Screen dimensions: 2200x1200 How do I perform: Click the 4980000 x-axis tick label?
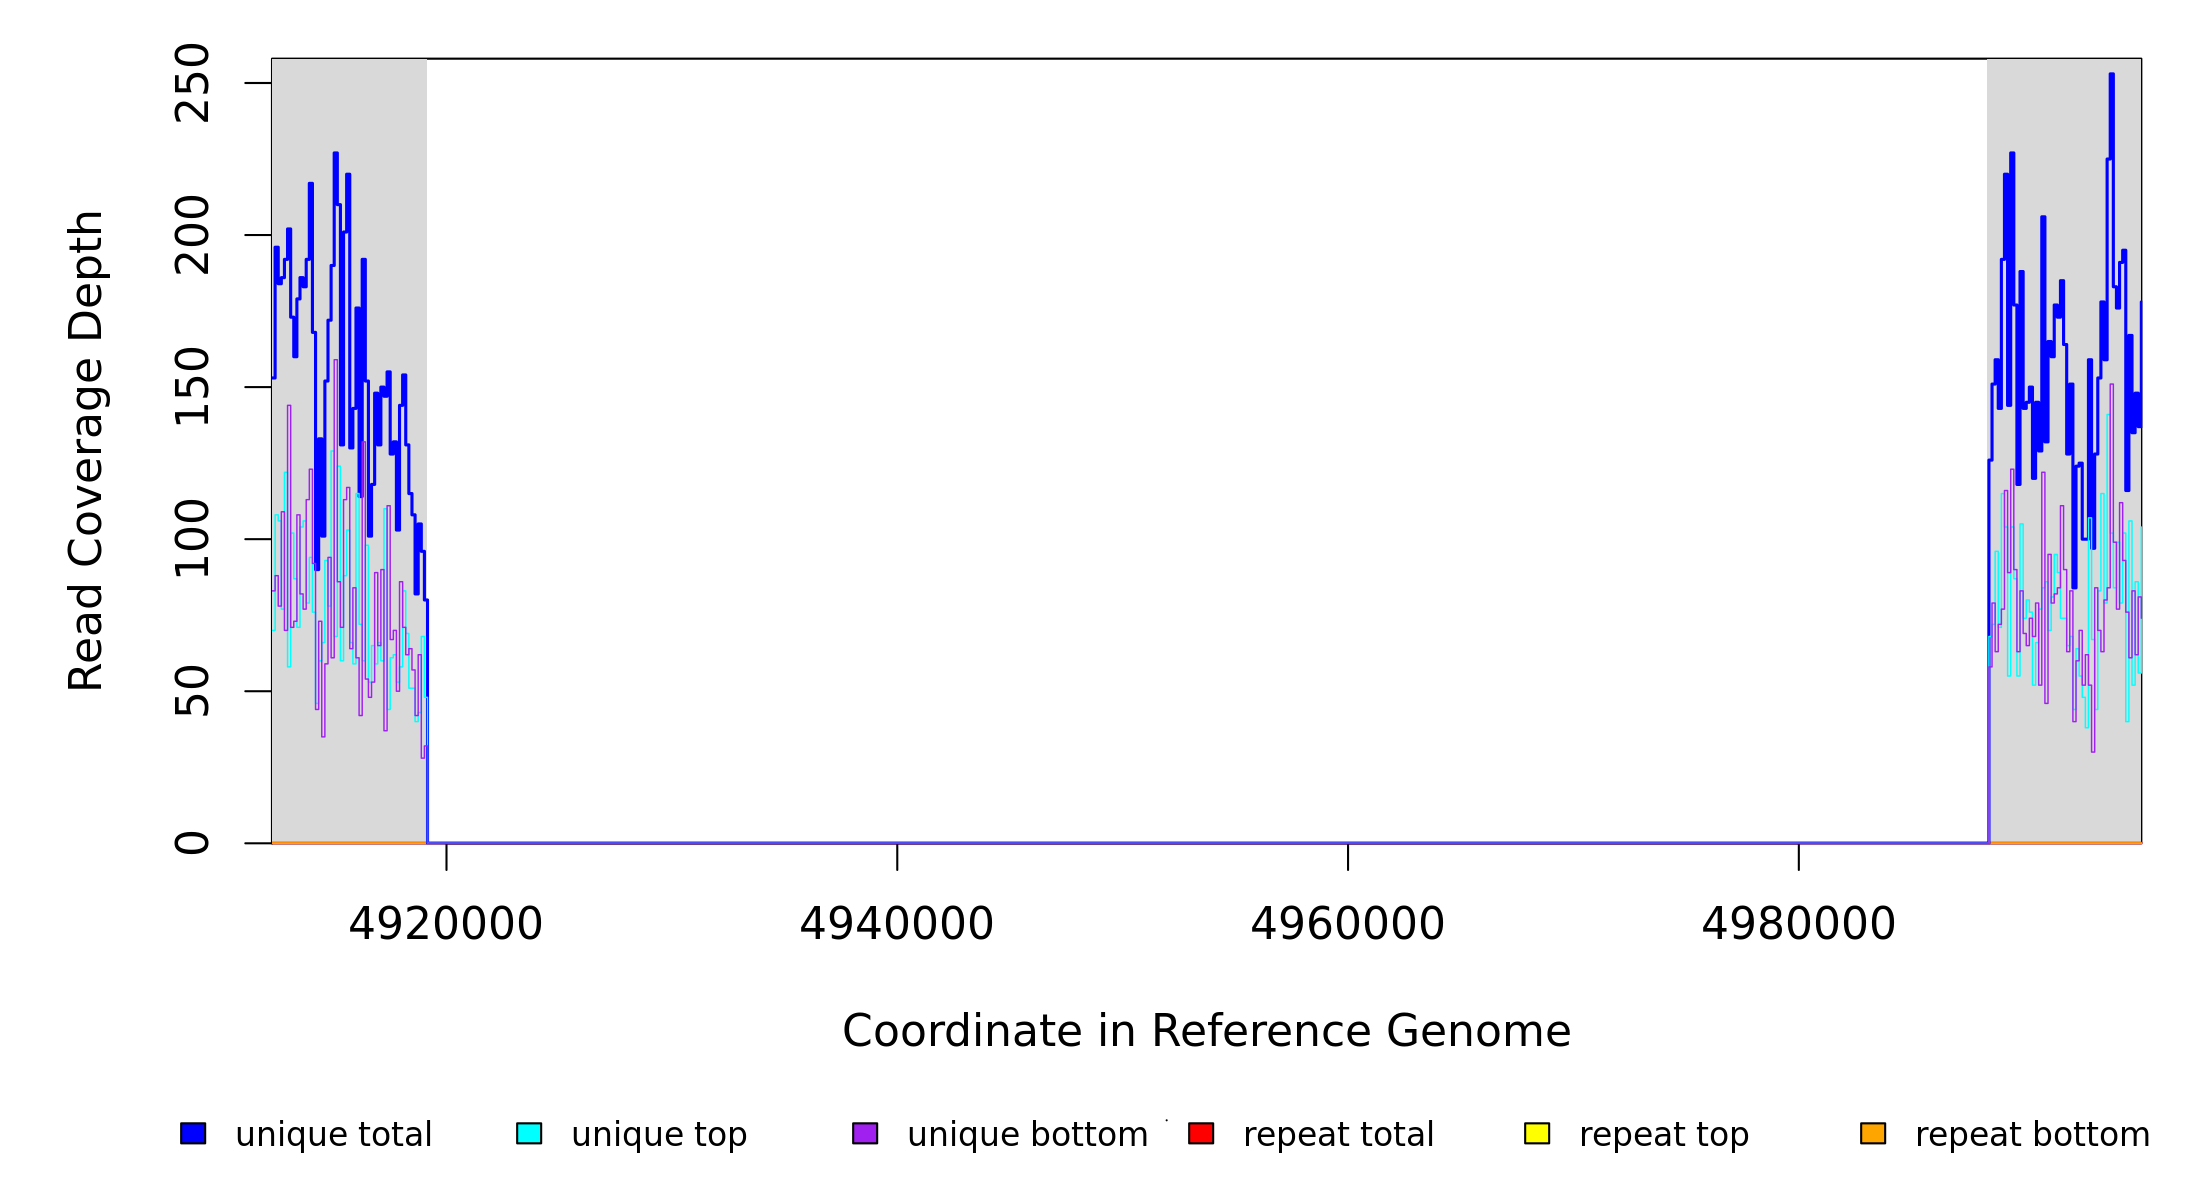point(1799,924)
